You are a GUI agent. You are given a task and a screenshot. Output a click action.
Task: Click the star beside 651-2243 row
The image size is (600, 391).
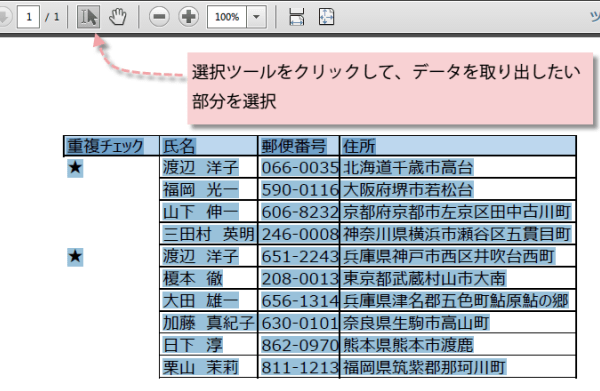click(x=75, y=257)
